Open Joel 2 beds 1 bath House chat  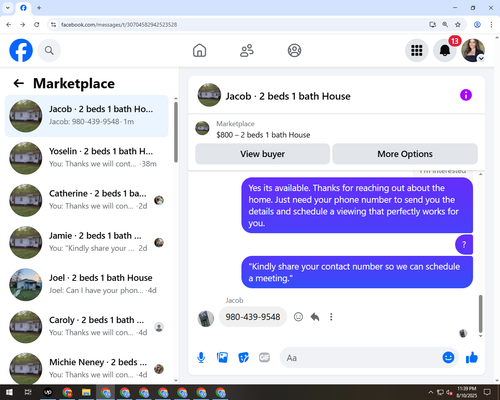click(87, 284)
